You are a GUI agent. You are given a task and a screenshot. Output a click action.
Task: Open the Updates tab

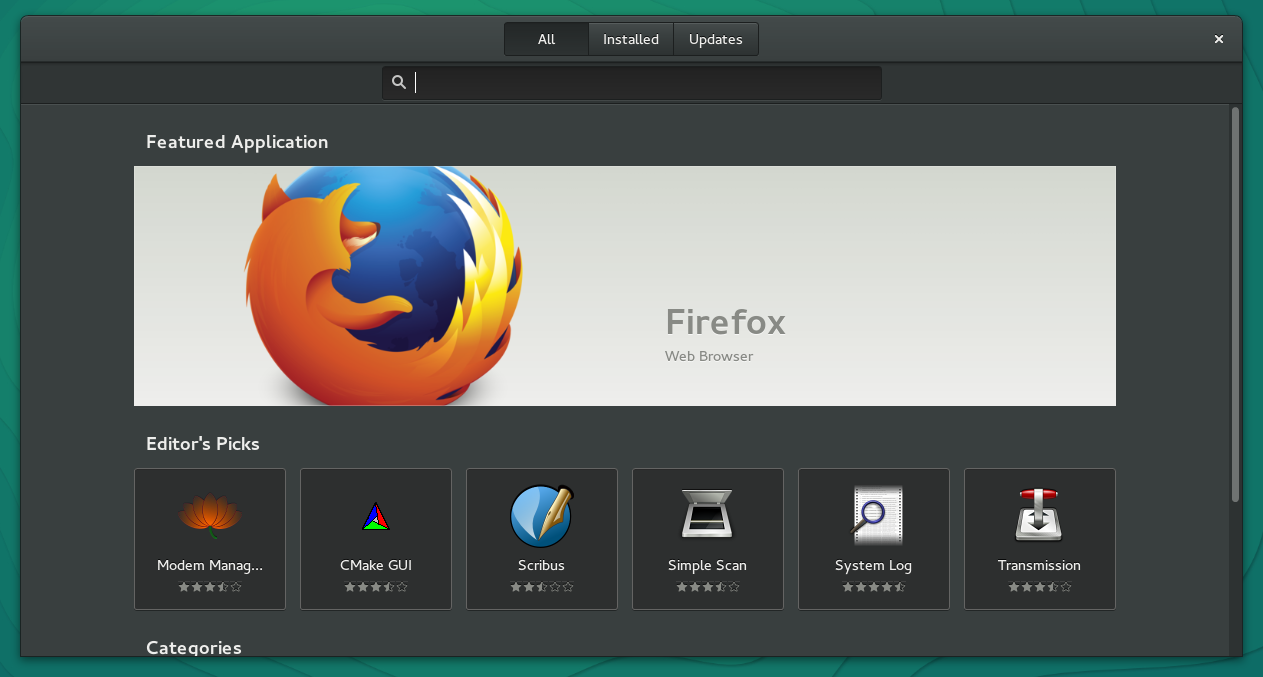click(x=715, y=38)
